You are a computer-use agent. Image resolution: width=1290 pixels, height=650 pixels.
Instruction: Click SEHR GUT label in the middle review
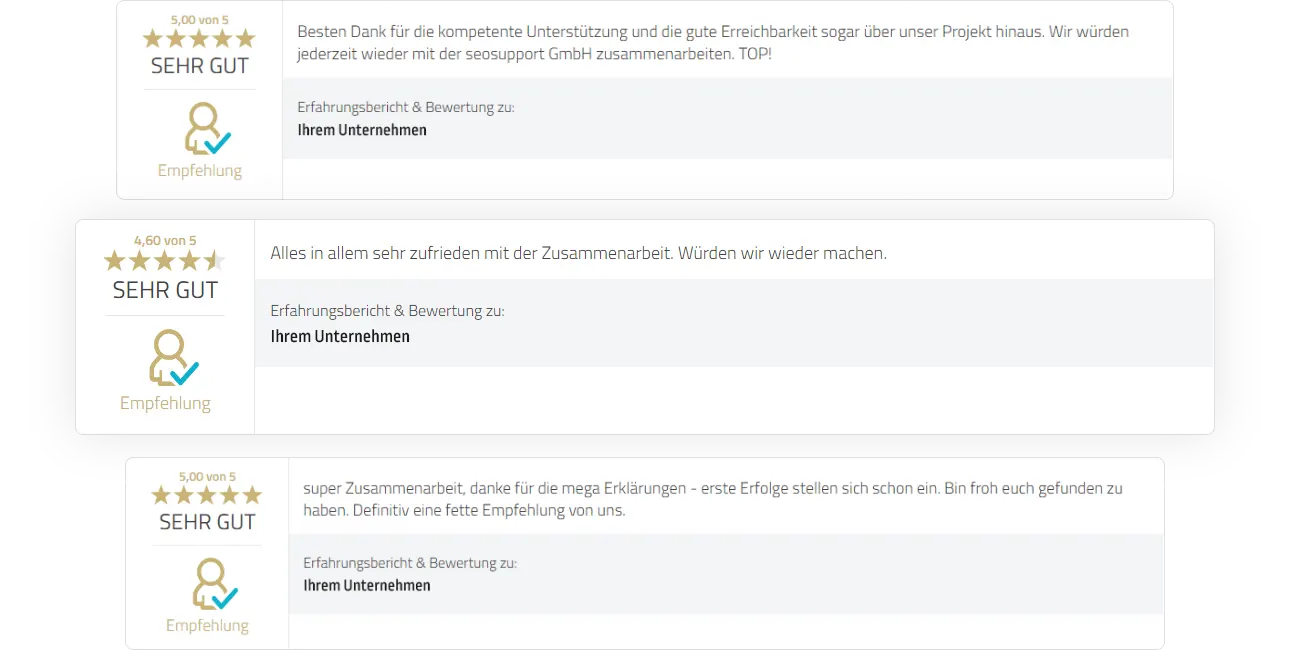[x=165, y=290]
